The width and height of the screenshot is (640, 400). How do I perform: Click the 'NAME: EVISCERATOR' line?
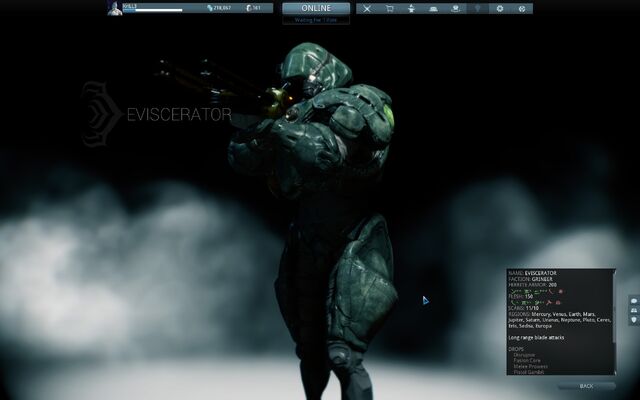pyautogui.click(x=532, y=273)
